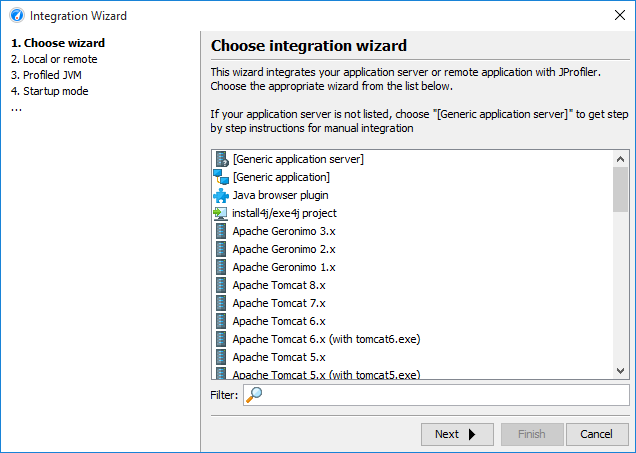Click the magnifier icon in the filter box
Screen dimensions: 636x453
(x=254, y=395)
